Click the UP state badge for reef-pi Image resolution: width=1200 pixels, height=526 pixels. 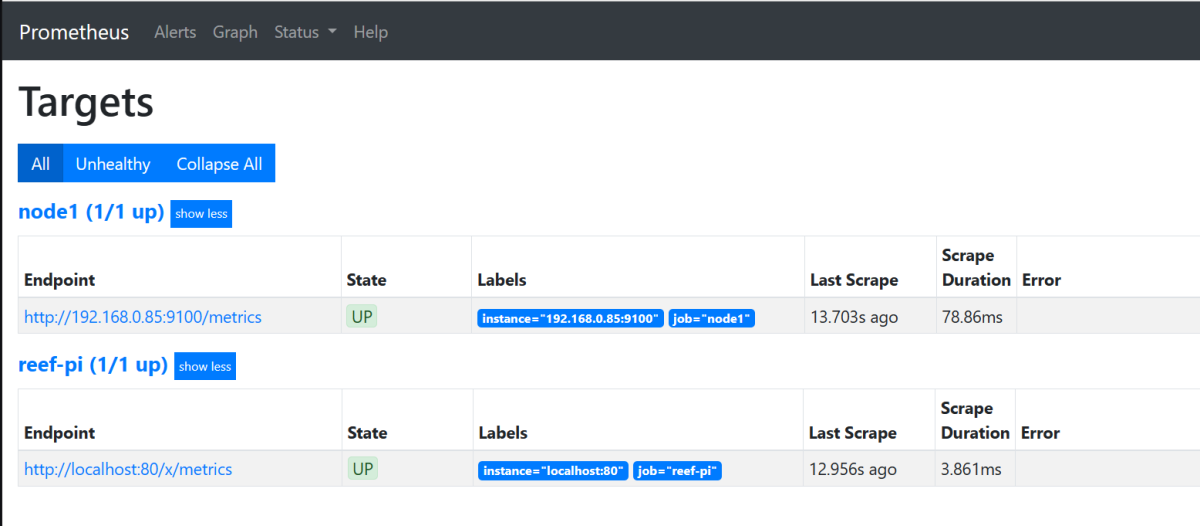[x=363, y=469]
